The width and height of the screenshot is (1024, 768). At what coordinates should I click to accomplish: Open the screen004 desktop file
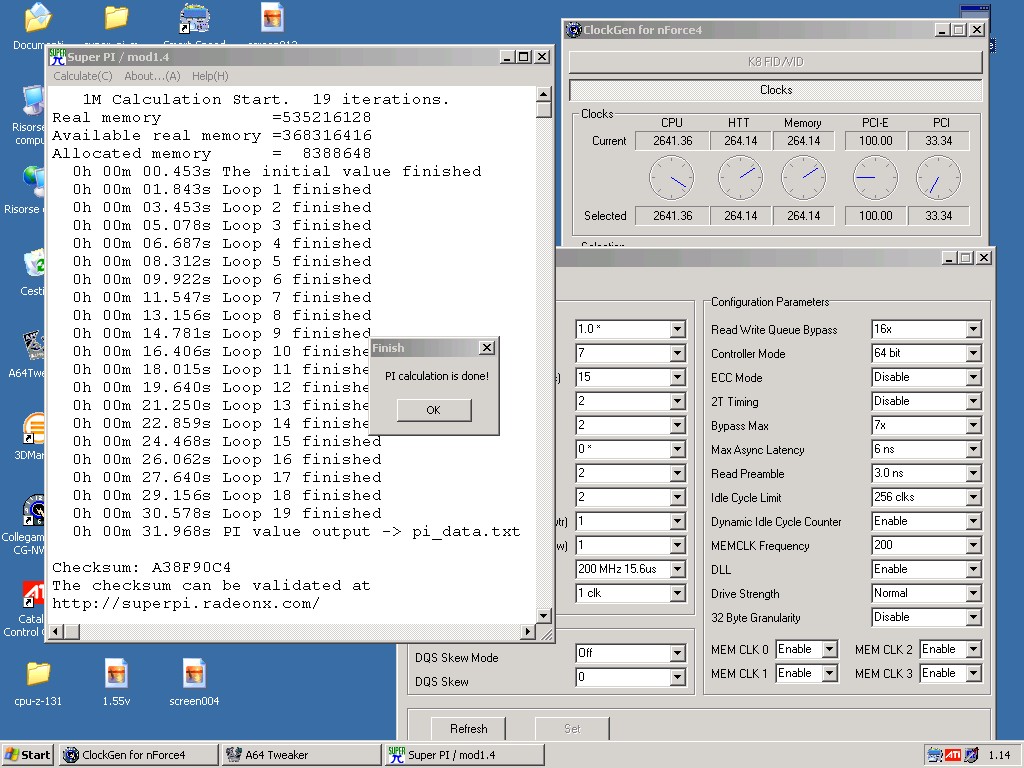(194, 674)
